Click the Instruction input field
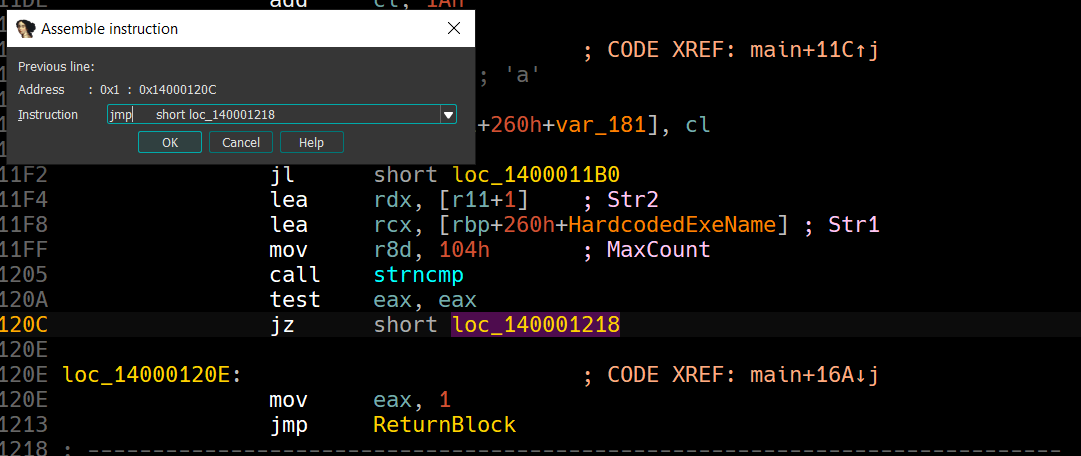 tap(270, 115)
